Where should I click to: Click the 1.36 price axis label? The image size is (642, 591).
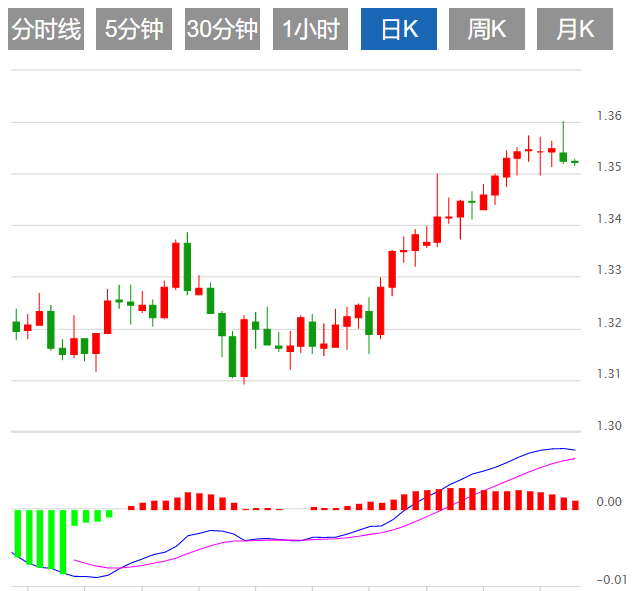[x=609, y=116]
